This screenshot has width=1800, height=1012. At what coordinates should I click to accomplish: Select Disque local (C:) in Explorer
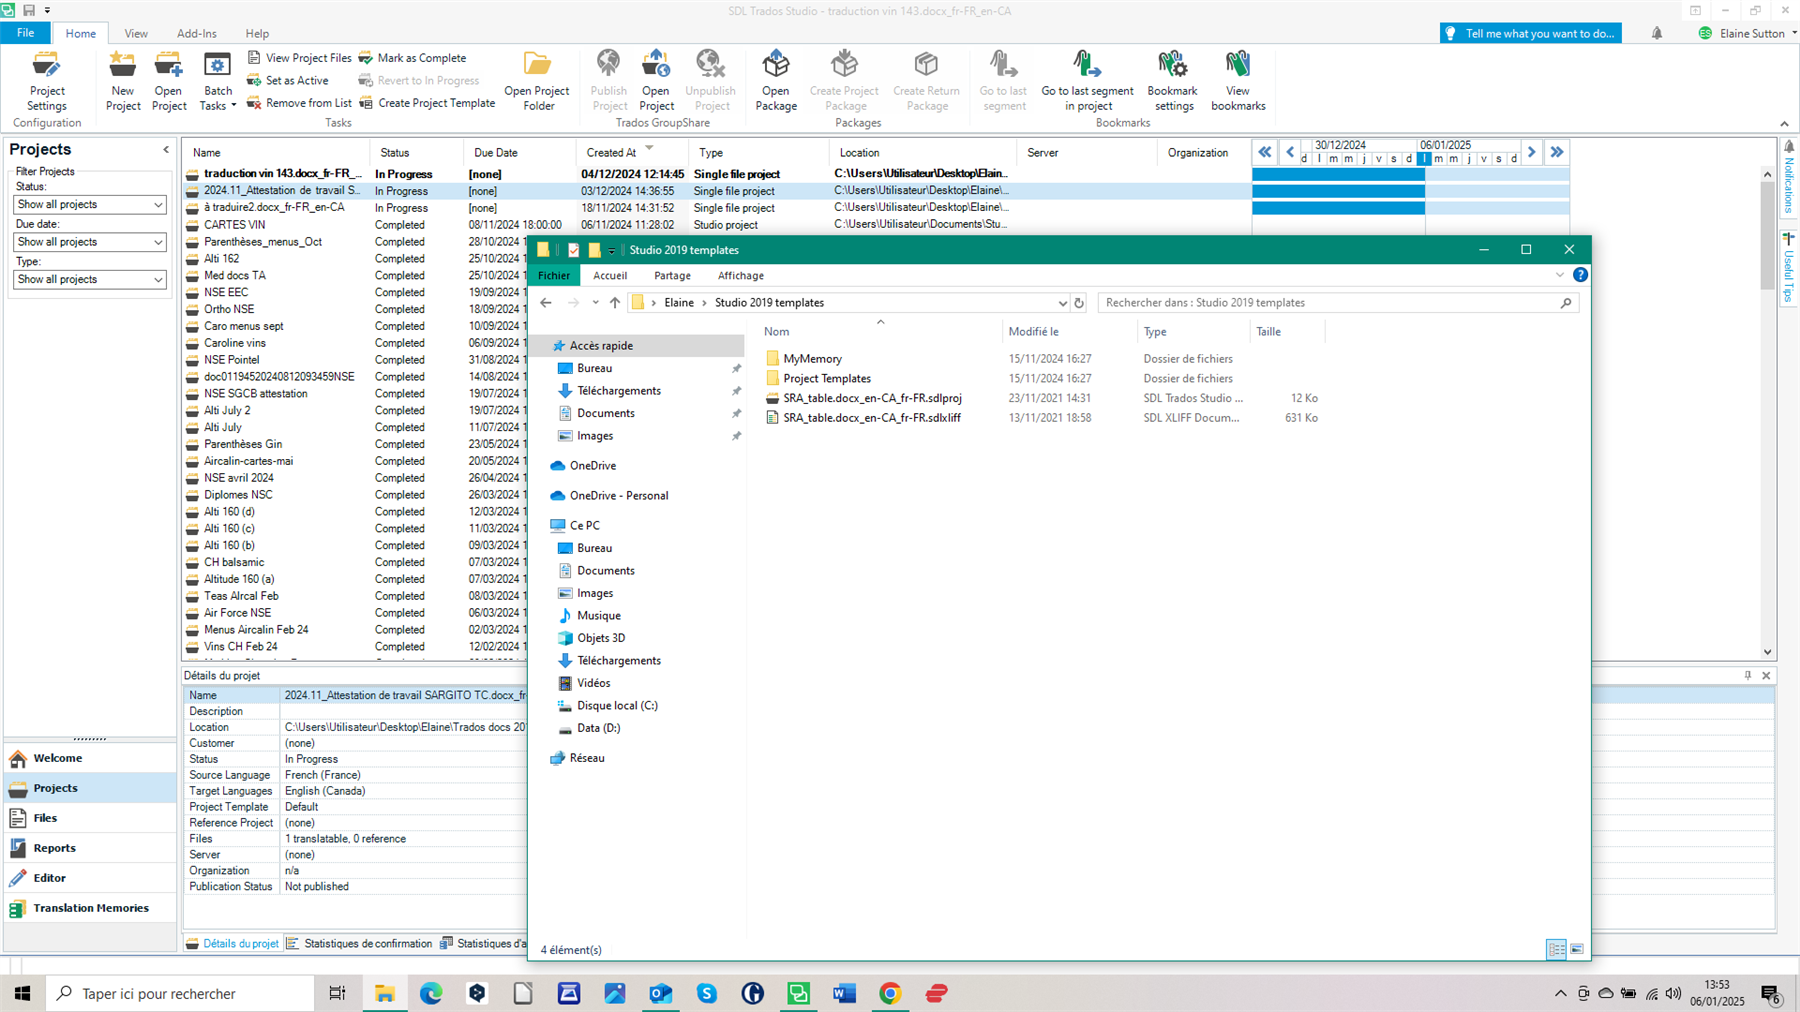pyautogui.click(x=616, y=706)
